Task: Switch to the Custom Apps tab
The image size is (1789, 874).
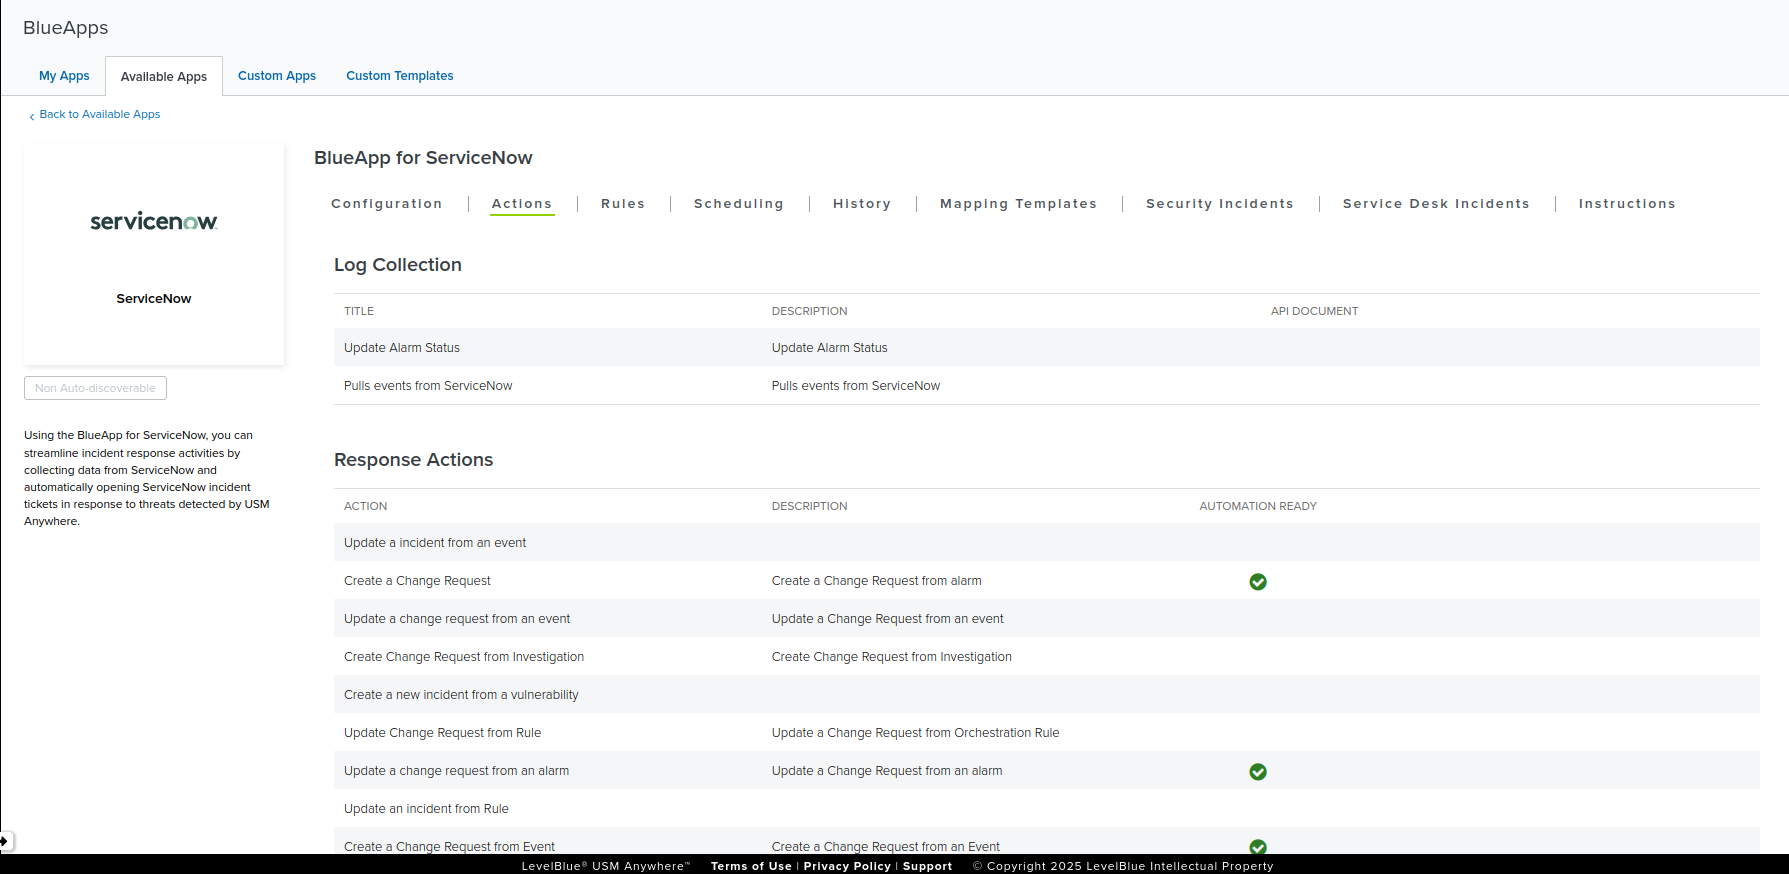Action: 277,76
